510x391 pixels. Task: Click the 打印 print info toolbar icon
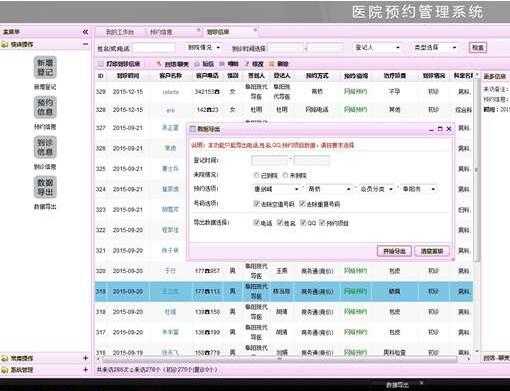(119, 64)
